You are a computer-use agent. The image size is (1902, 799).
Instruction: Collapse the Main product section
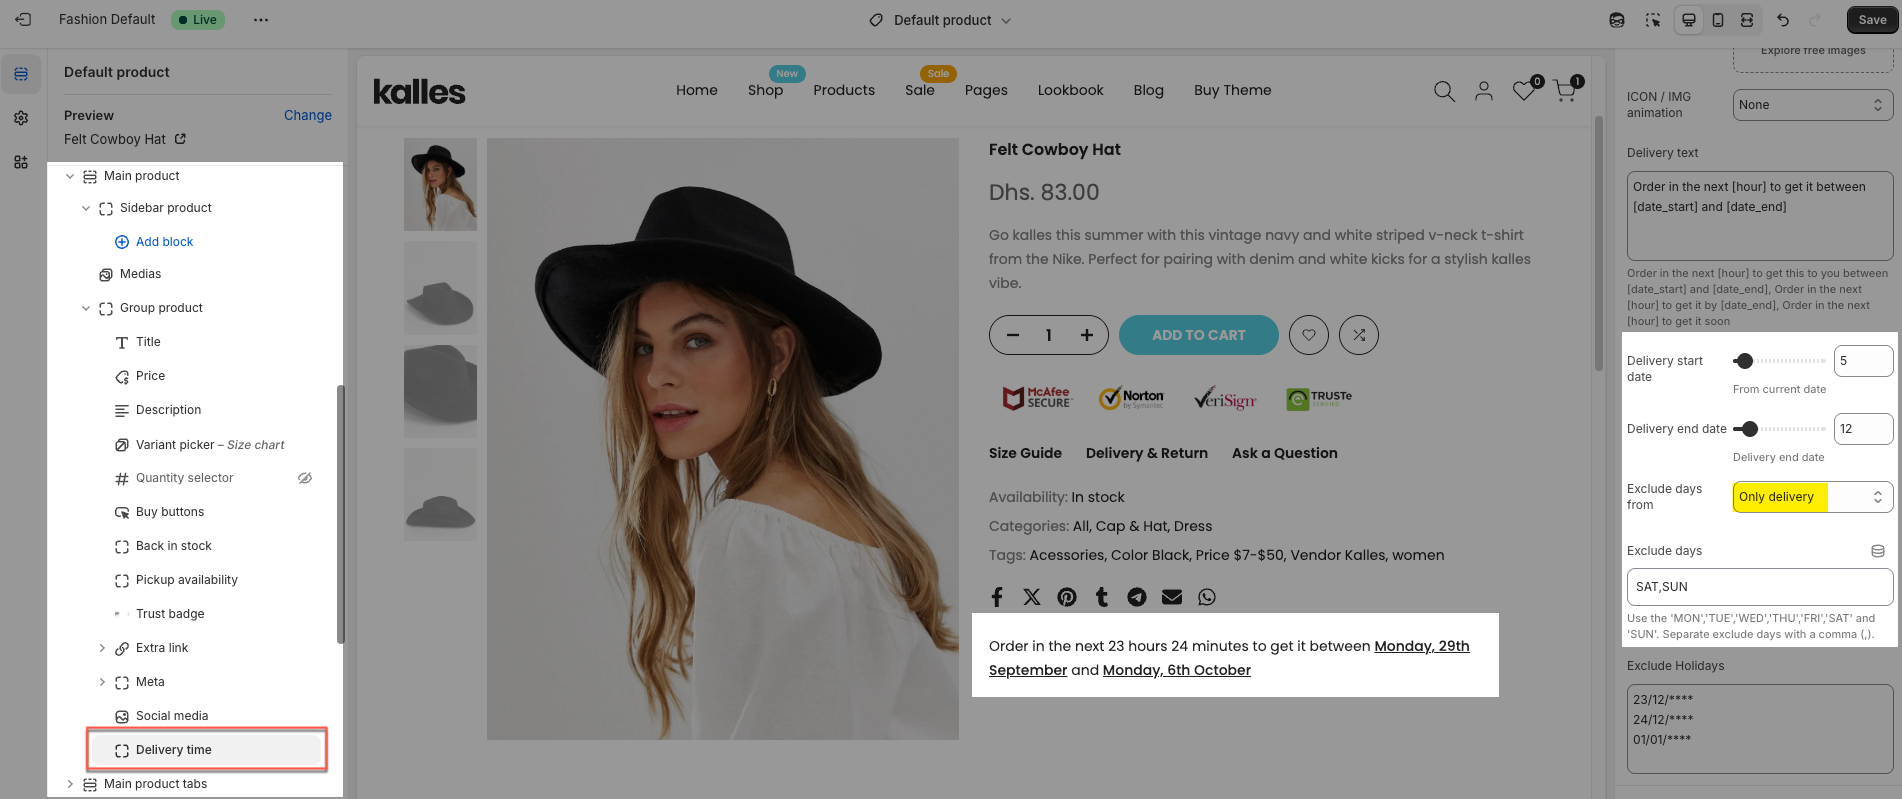coord(70,176)
